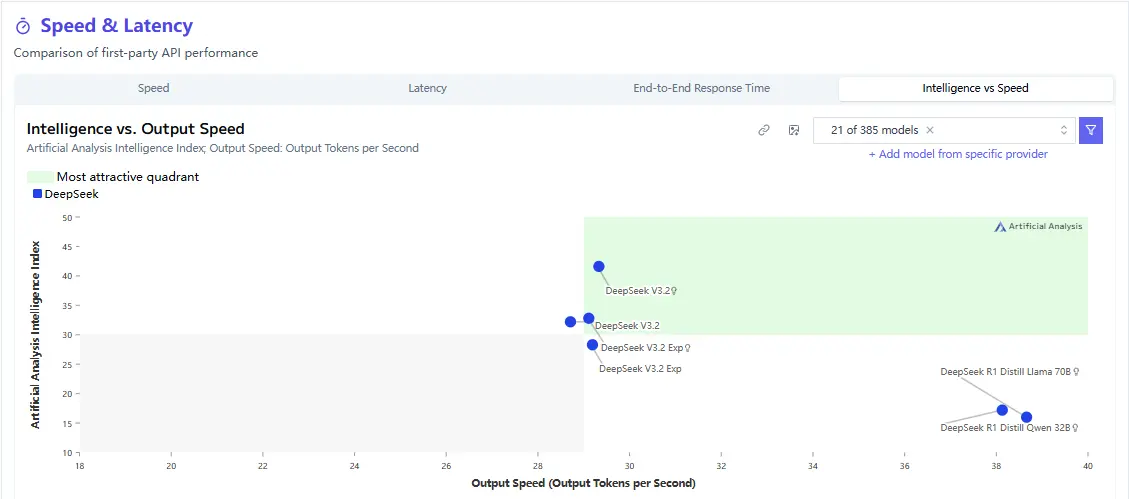Click the DeepSeek R1 Distill Qwen 32B label
Screen dimensions: 1129x499
pyautogui.click(x=1009, y=428)
